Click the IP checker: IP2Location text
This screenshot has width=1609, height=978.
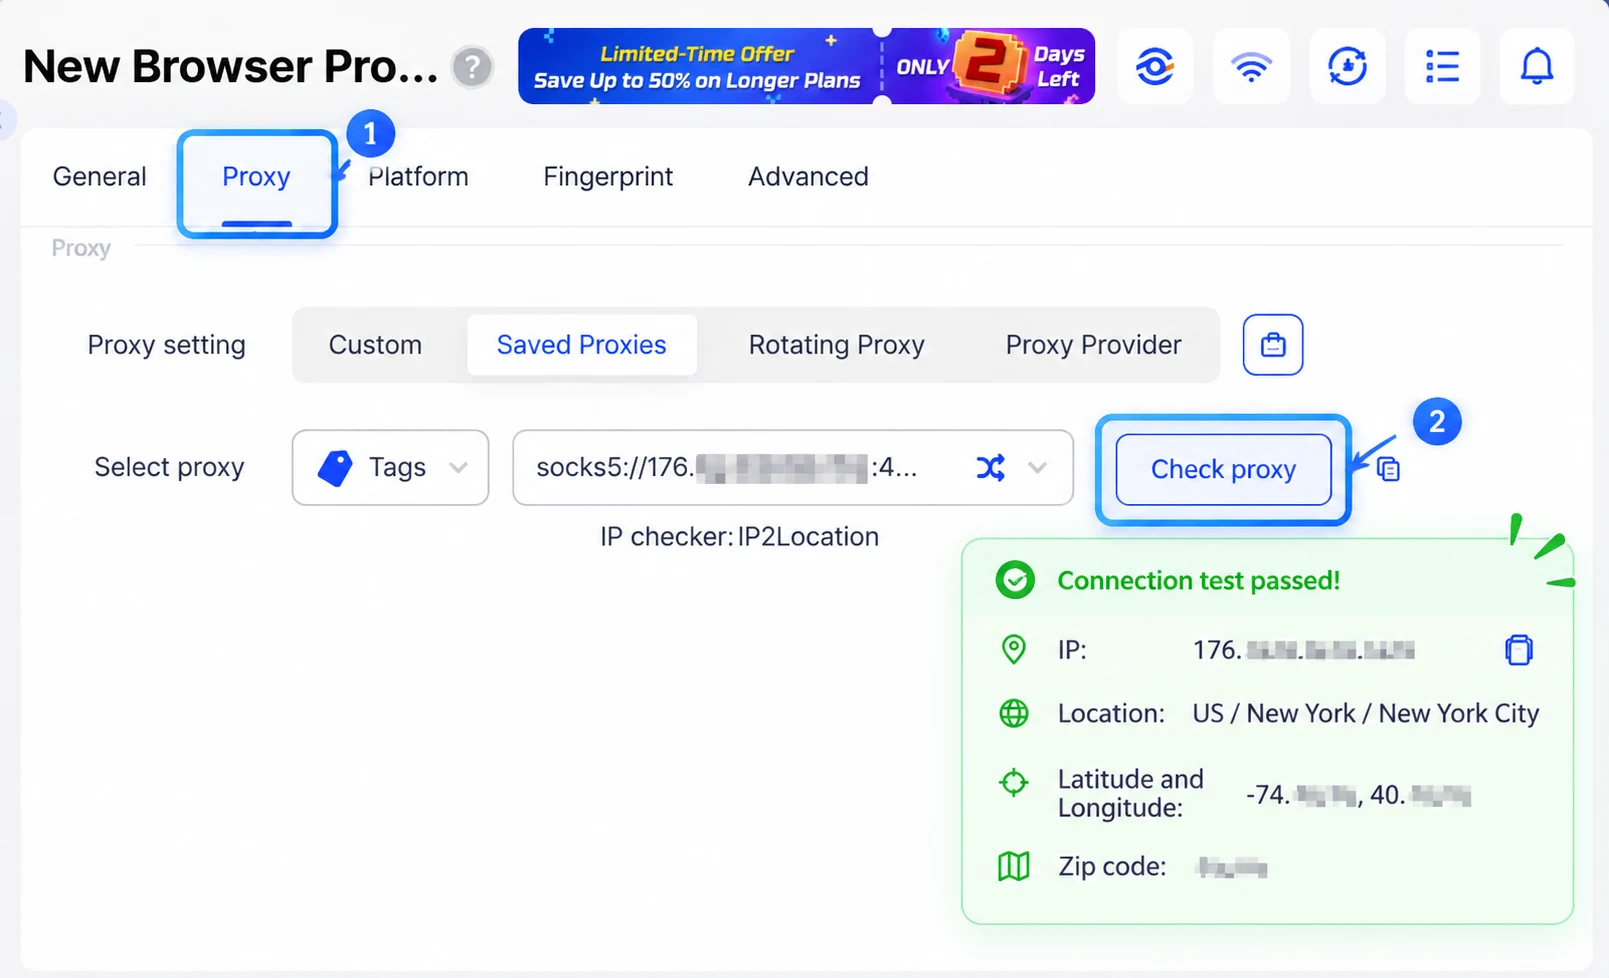point(739,536)
